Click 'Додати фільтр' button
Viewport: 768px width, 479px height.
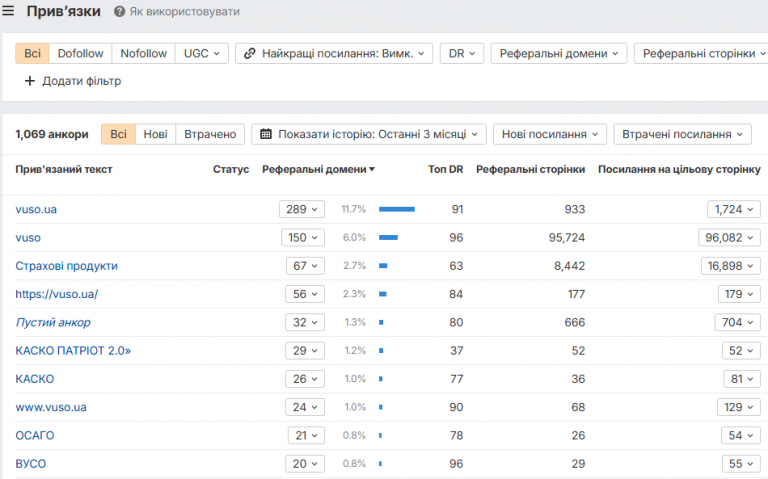click(x=72, y=81)
